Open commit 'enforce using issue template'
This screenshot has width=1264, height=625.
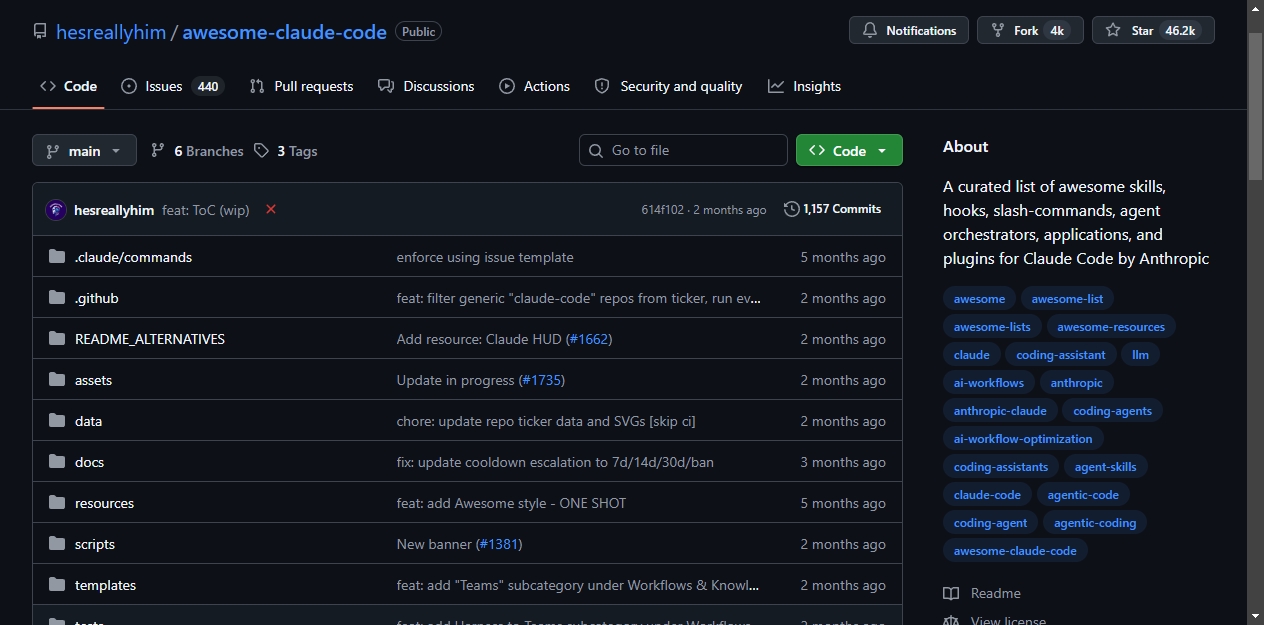[485, 257]
